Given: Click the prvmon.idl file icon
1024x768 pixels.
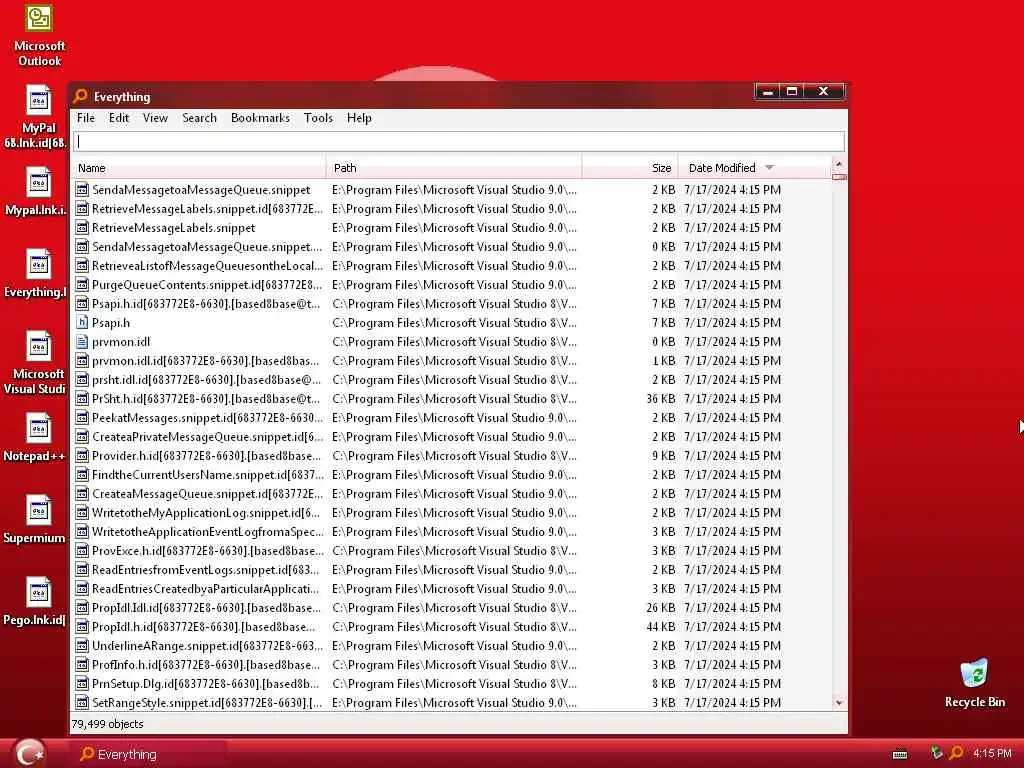Looking at the screenshot, I should pyautogui.click(x=82, y=342).
